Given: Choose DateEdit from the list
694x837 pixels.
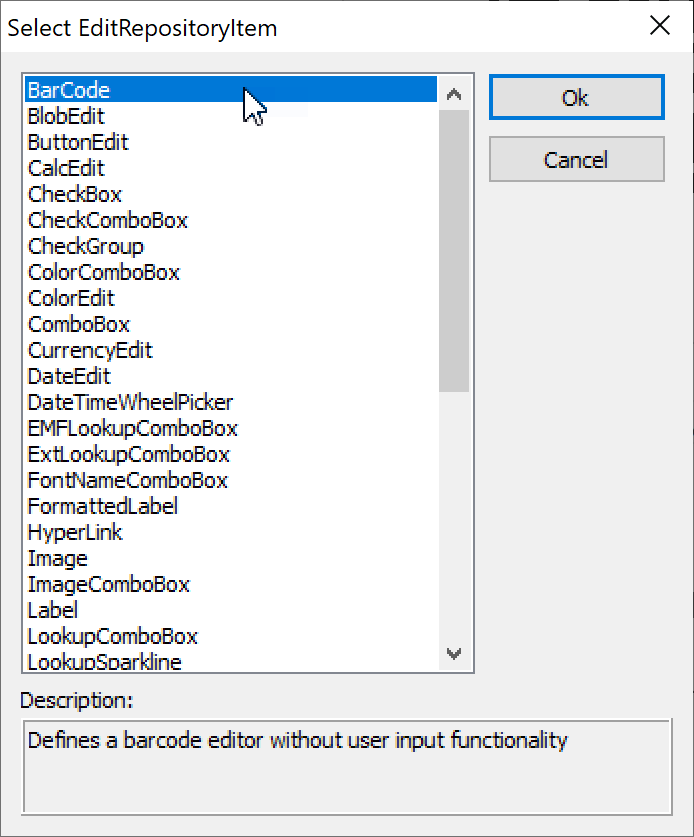Looking at the screenshot, I should point(69,376).
